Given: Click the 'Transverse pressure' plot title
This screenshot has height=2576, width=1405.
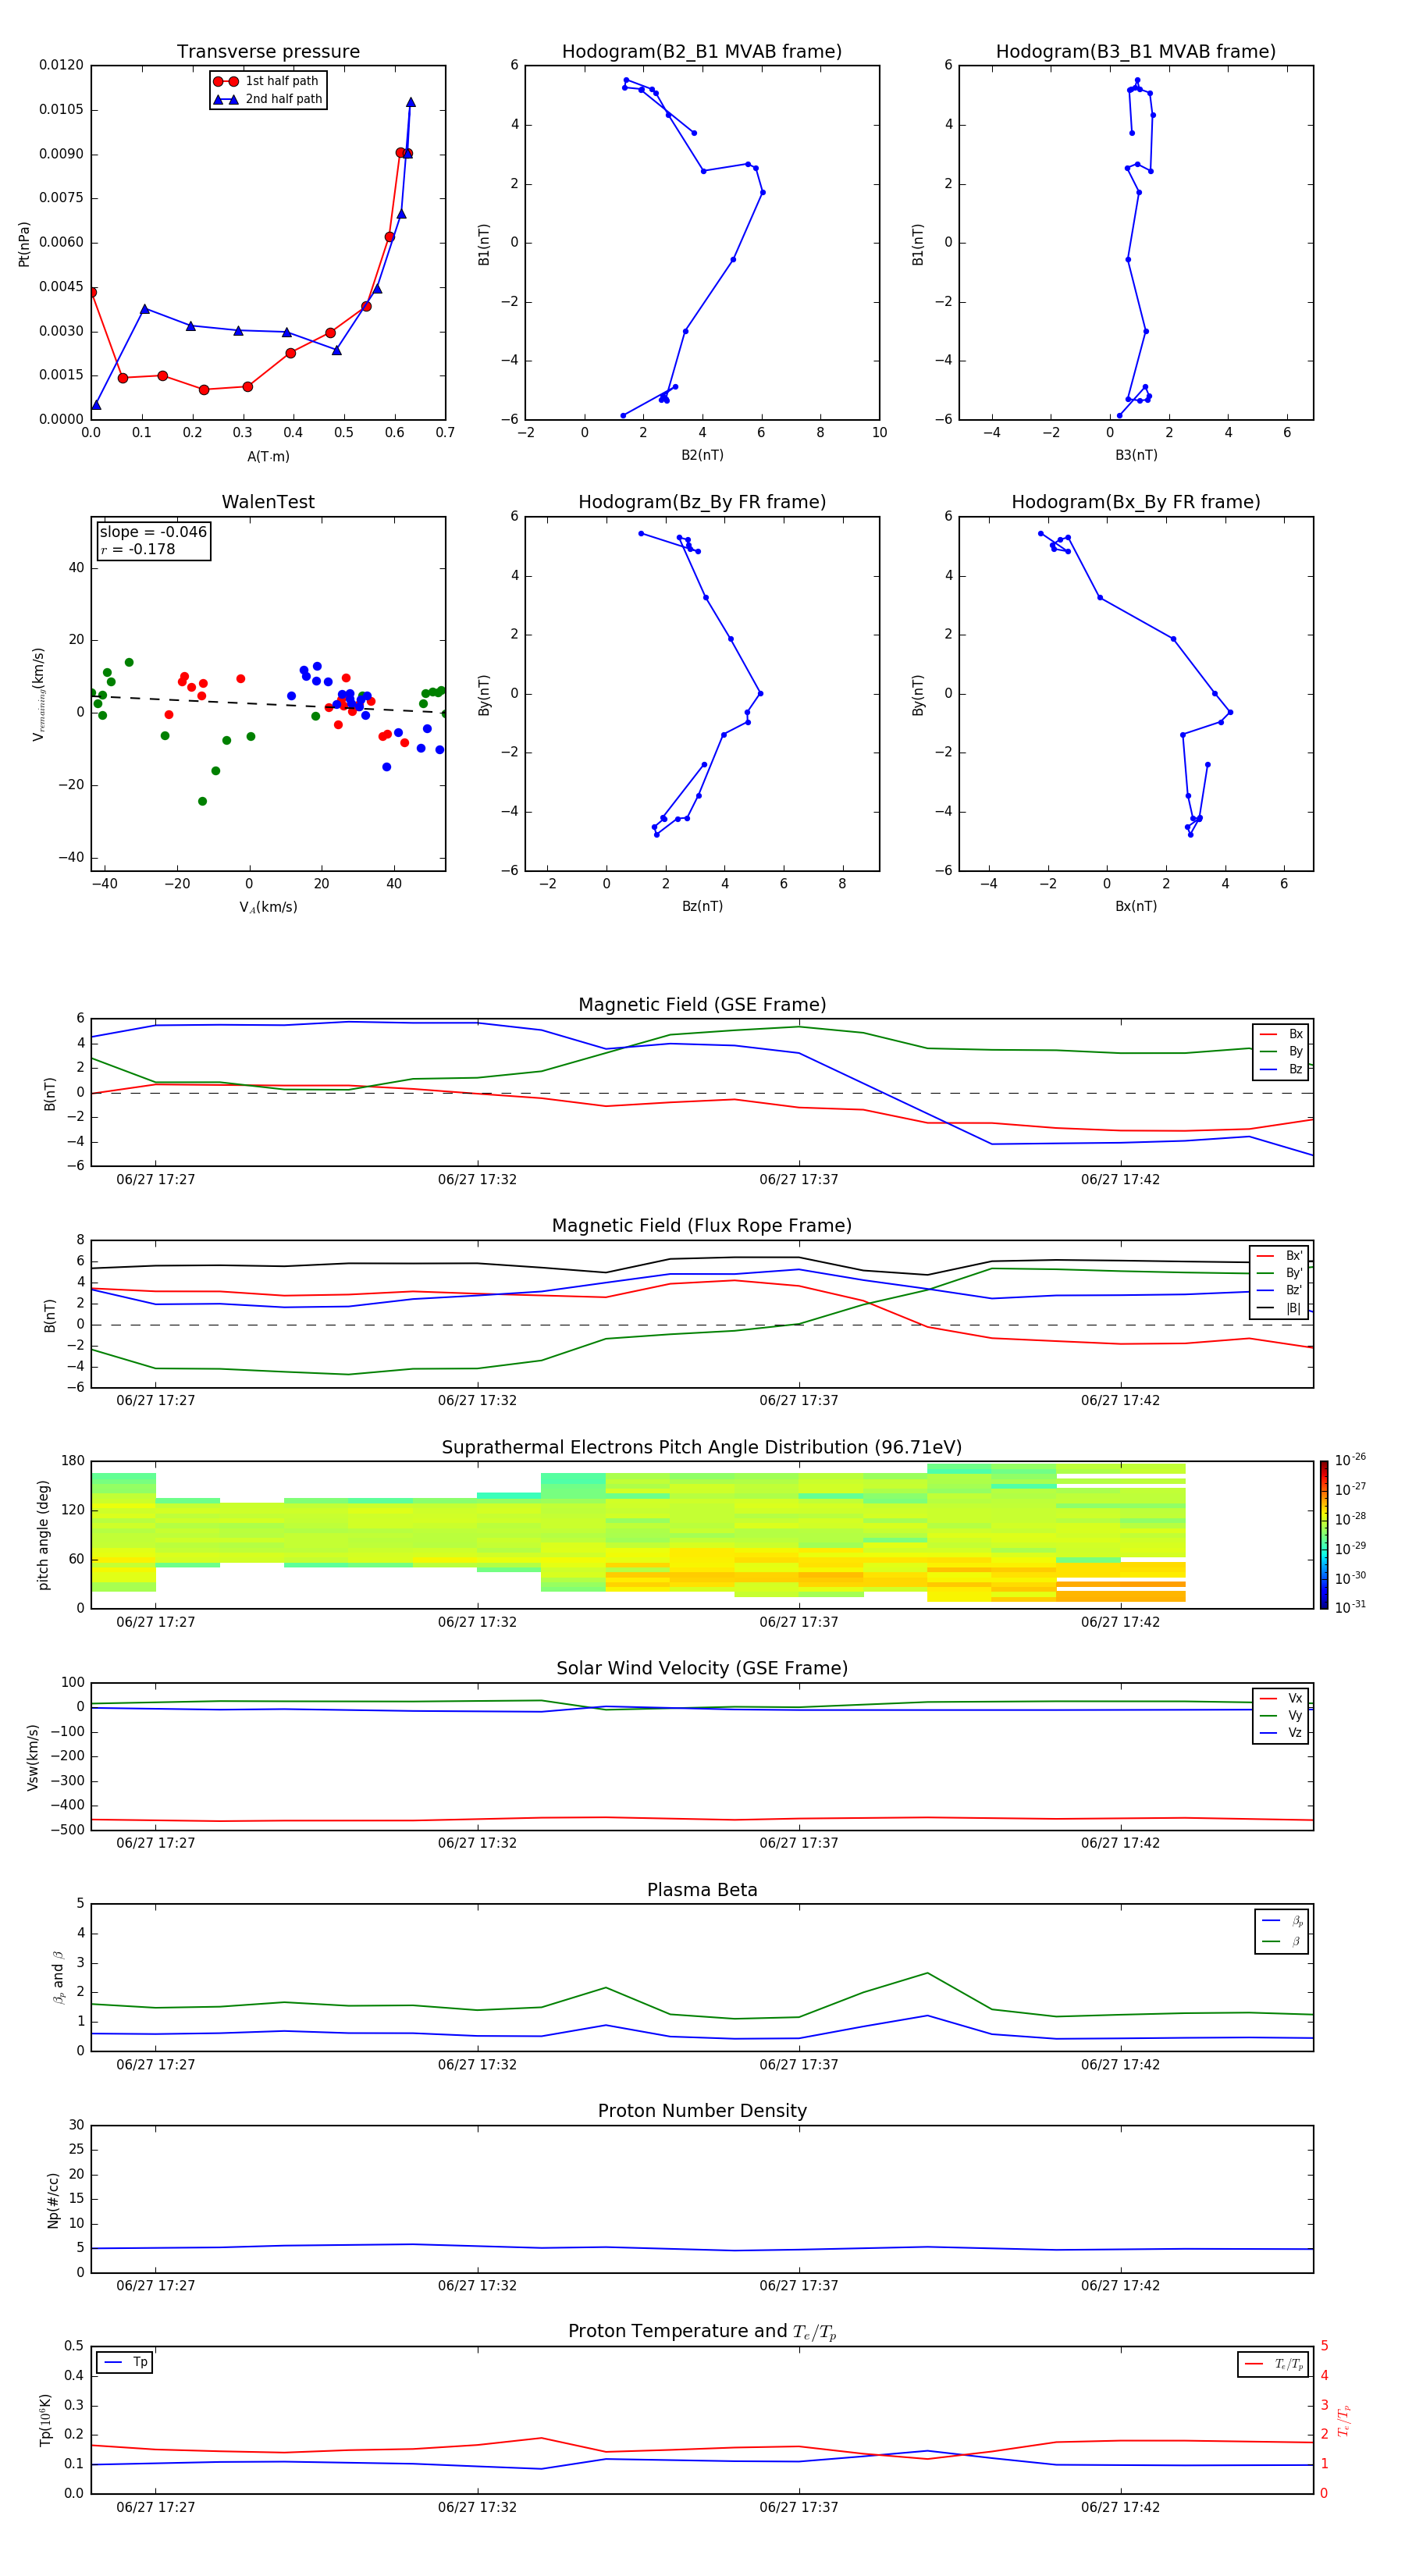Looking at the screenshot, I should (268, 52).
